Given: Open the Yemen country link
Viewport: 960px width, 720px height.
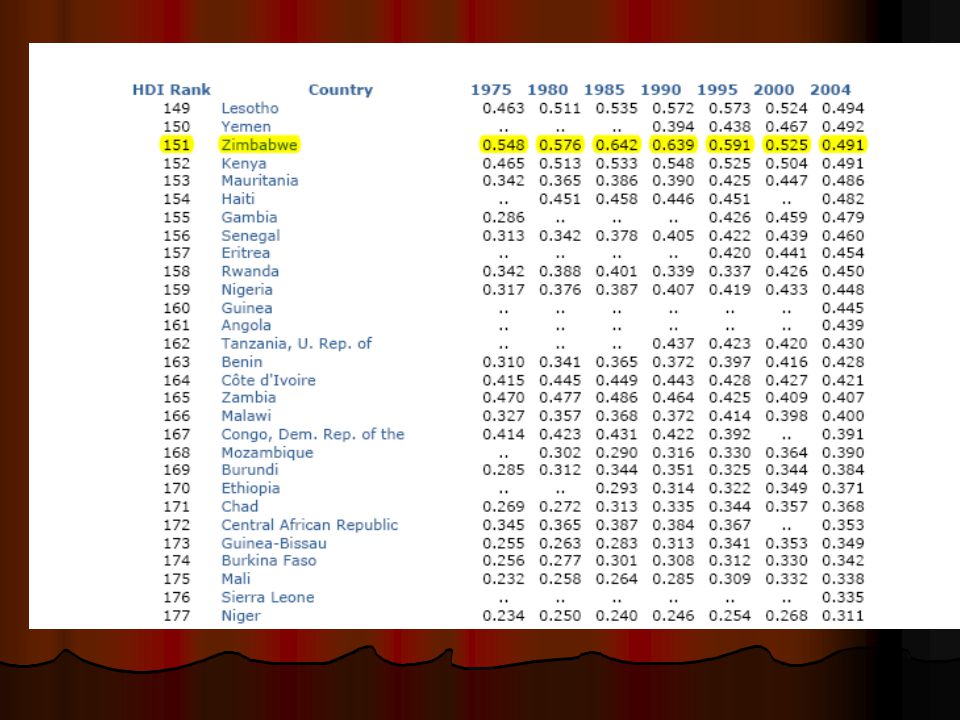Looking at the screenshot, I should 246,127.
